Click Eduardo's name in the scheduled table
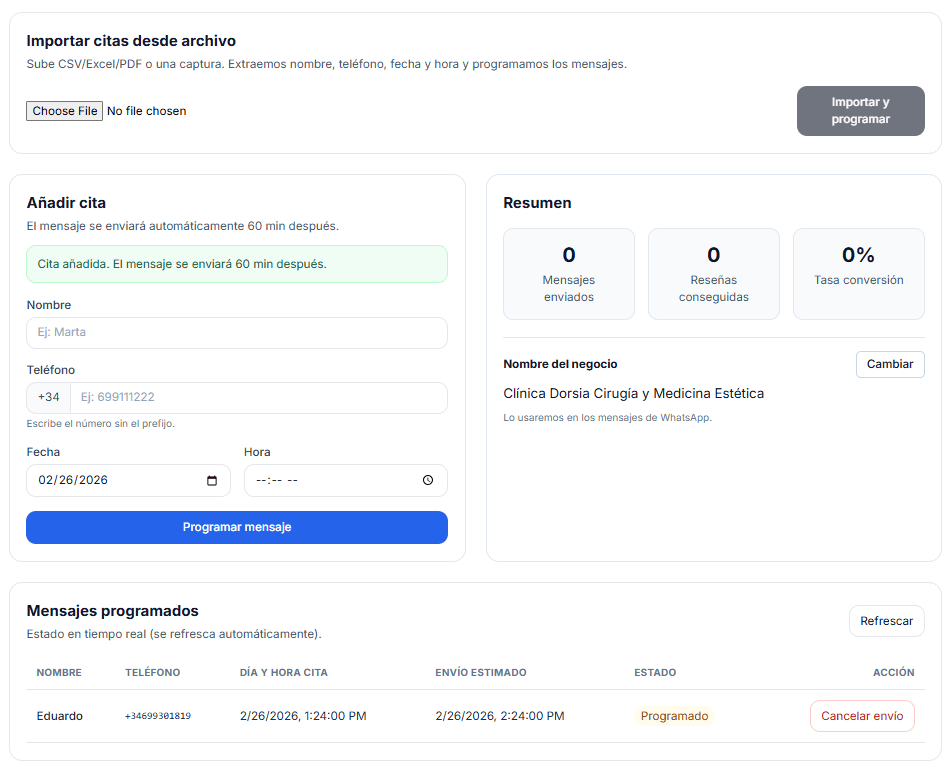This screenshot has width=951, height=769. pos(60,716)
